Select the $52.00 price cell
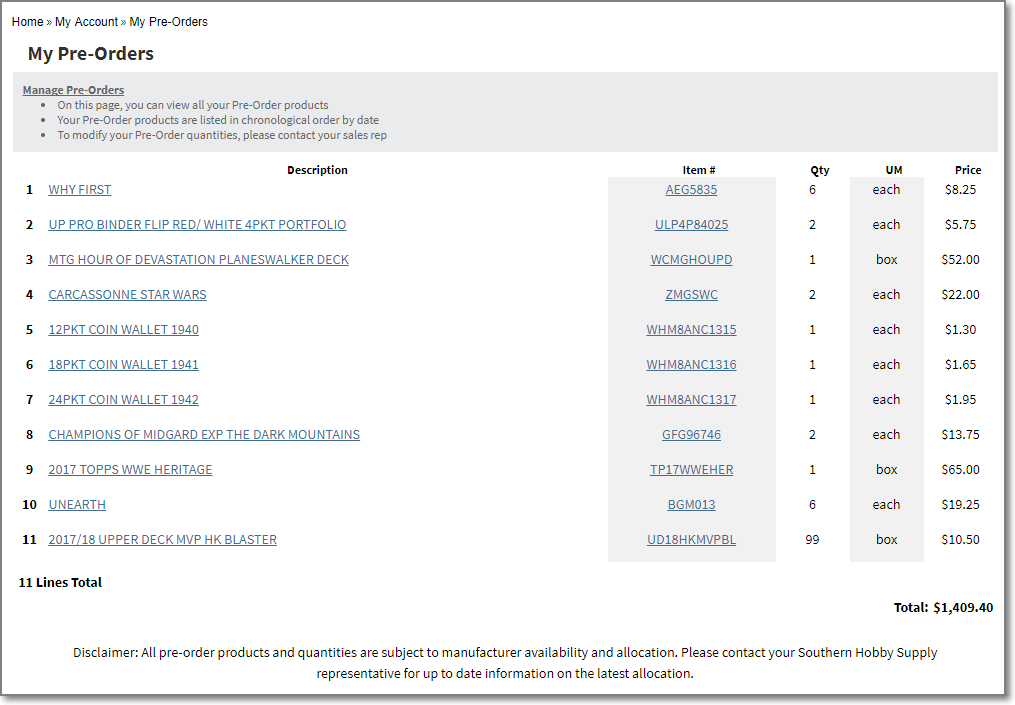The height and width of the screenshot is (705, 1015). point(961,260)
